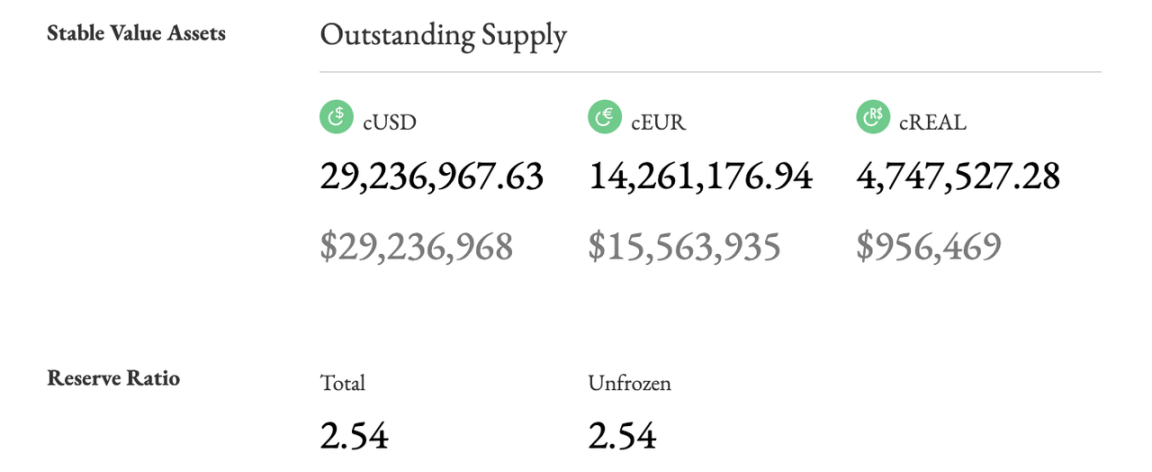Click the cUSD dollar value $29,236,968
This screenshot has width=1152, height=472.
click(x=416, y=246)
